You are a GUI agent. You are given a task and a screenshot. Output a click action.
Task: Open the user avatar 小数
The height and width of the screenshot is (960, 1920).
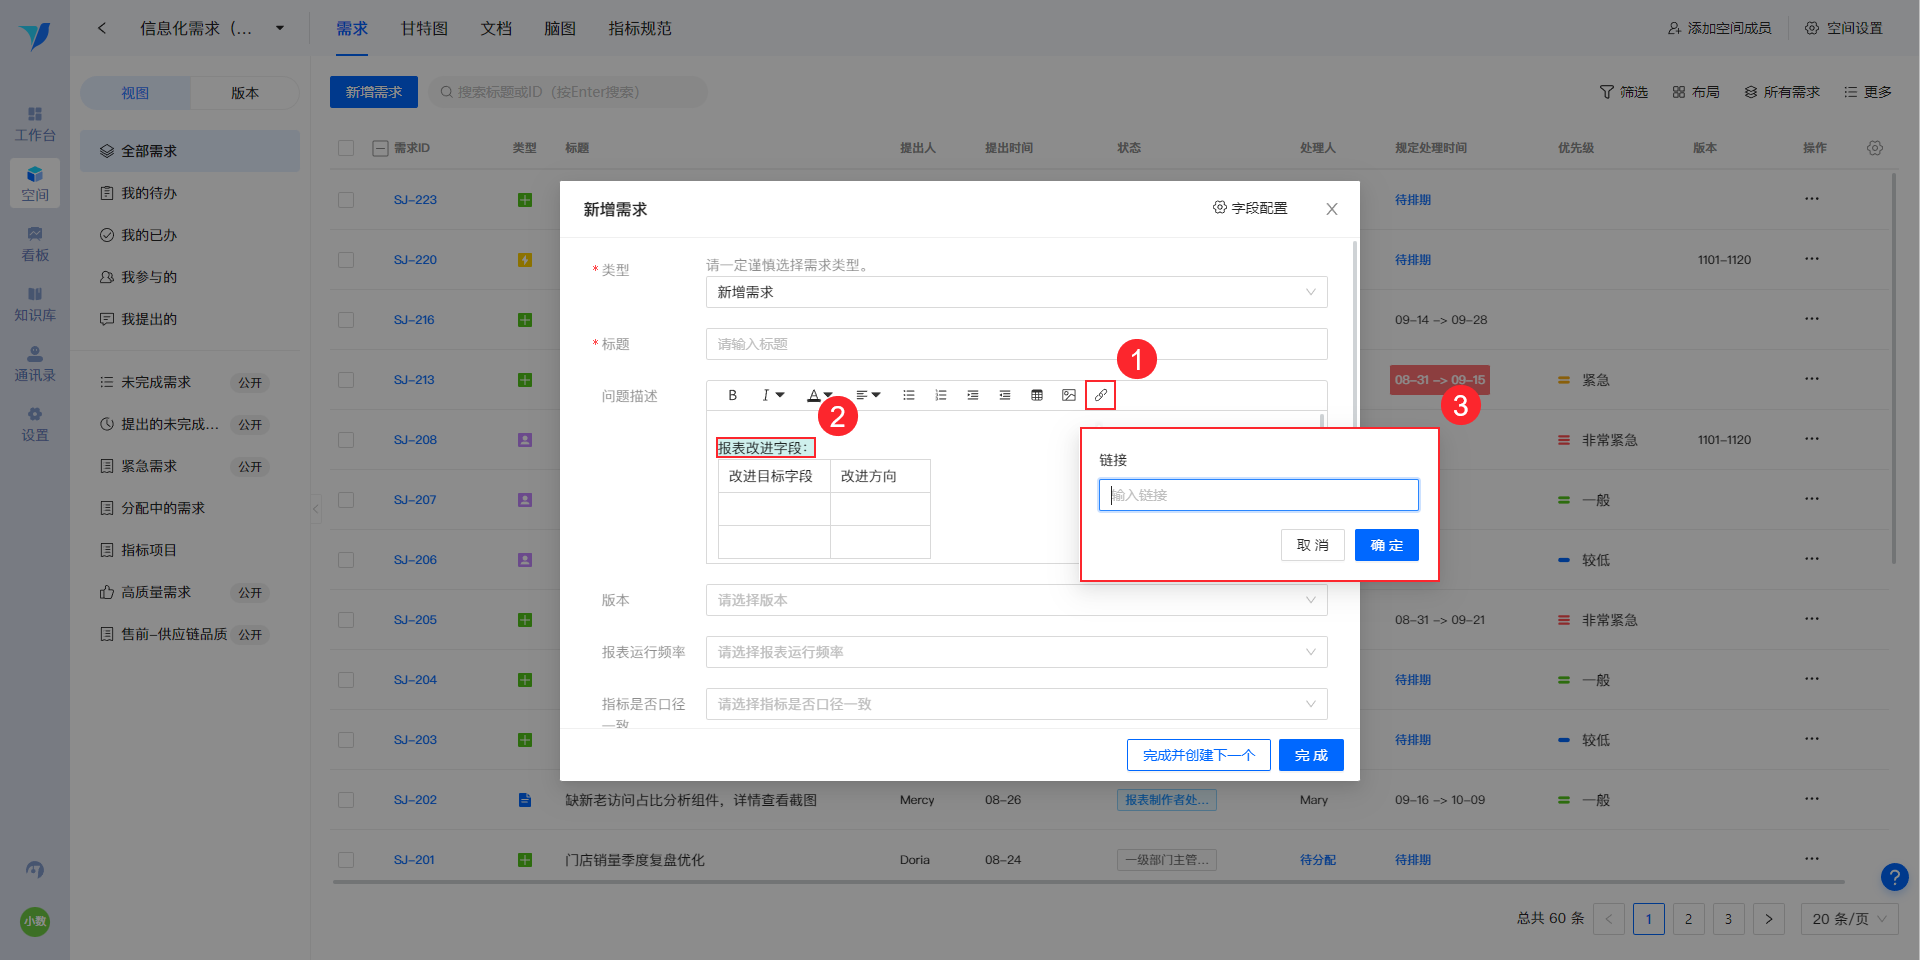35,921
